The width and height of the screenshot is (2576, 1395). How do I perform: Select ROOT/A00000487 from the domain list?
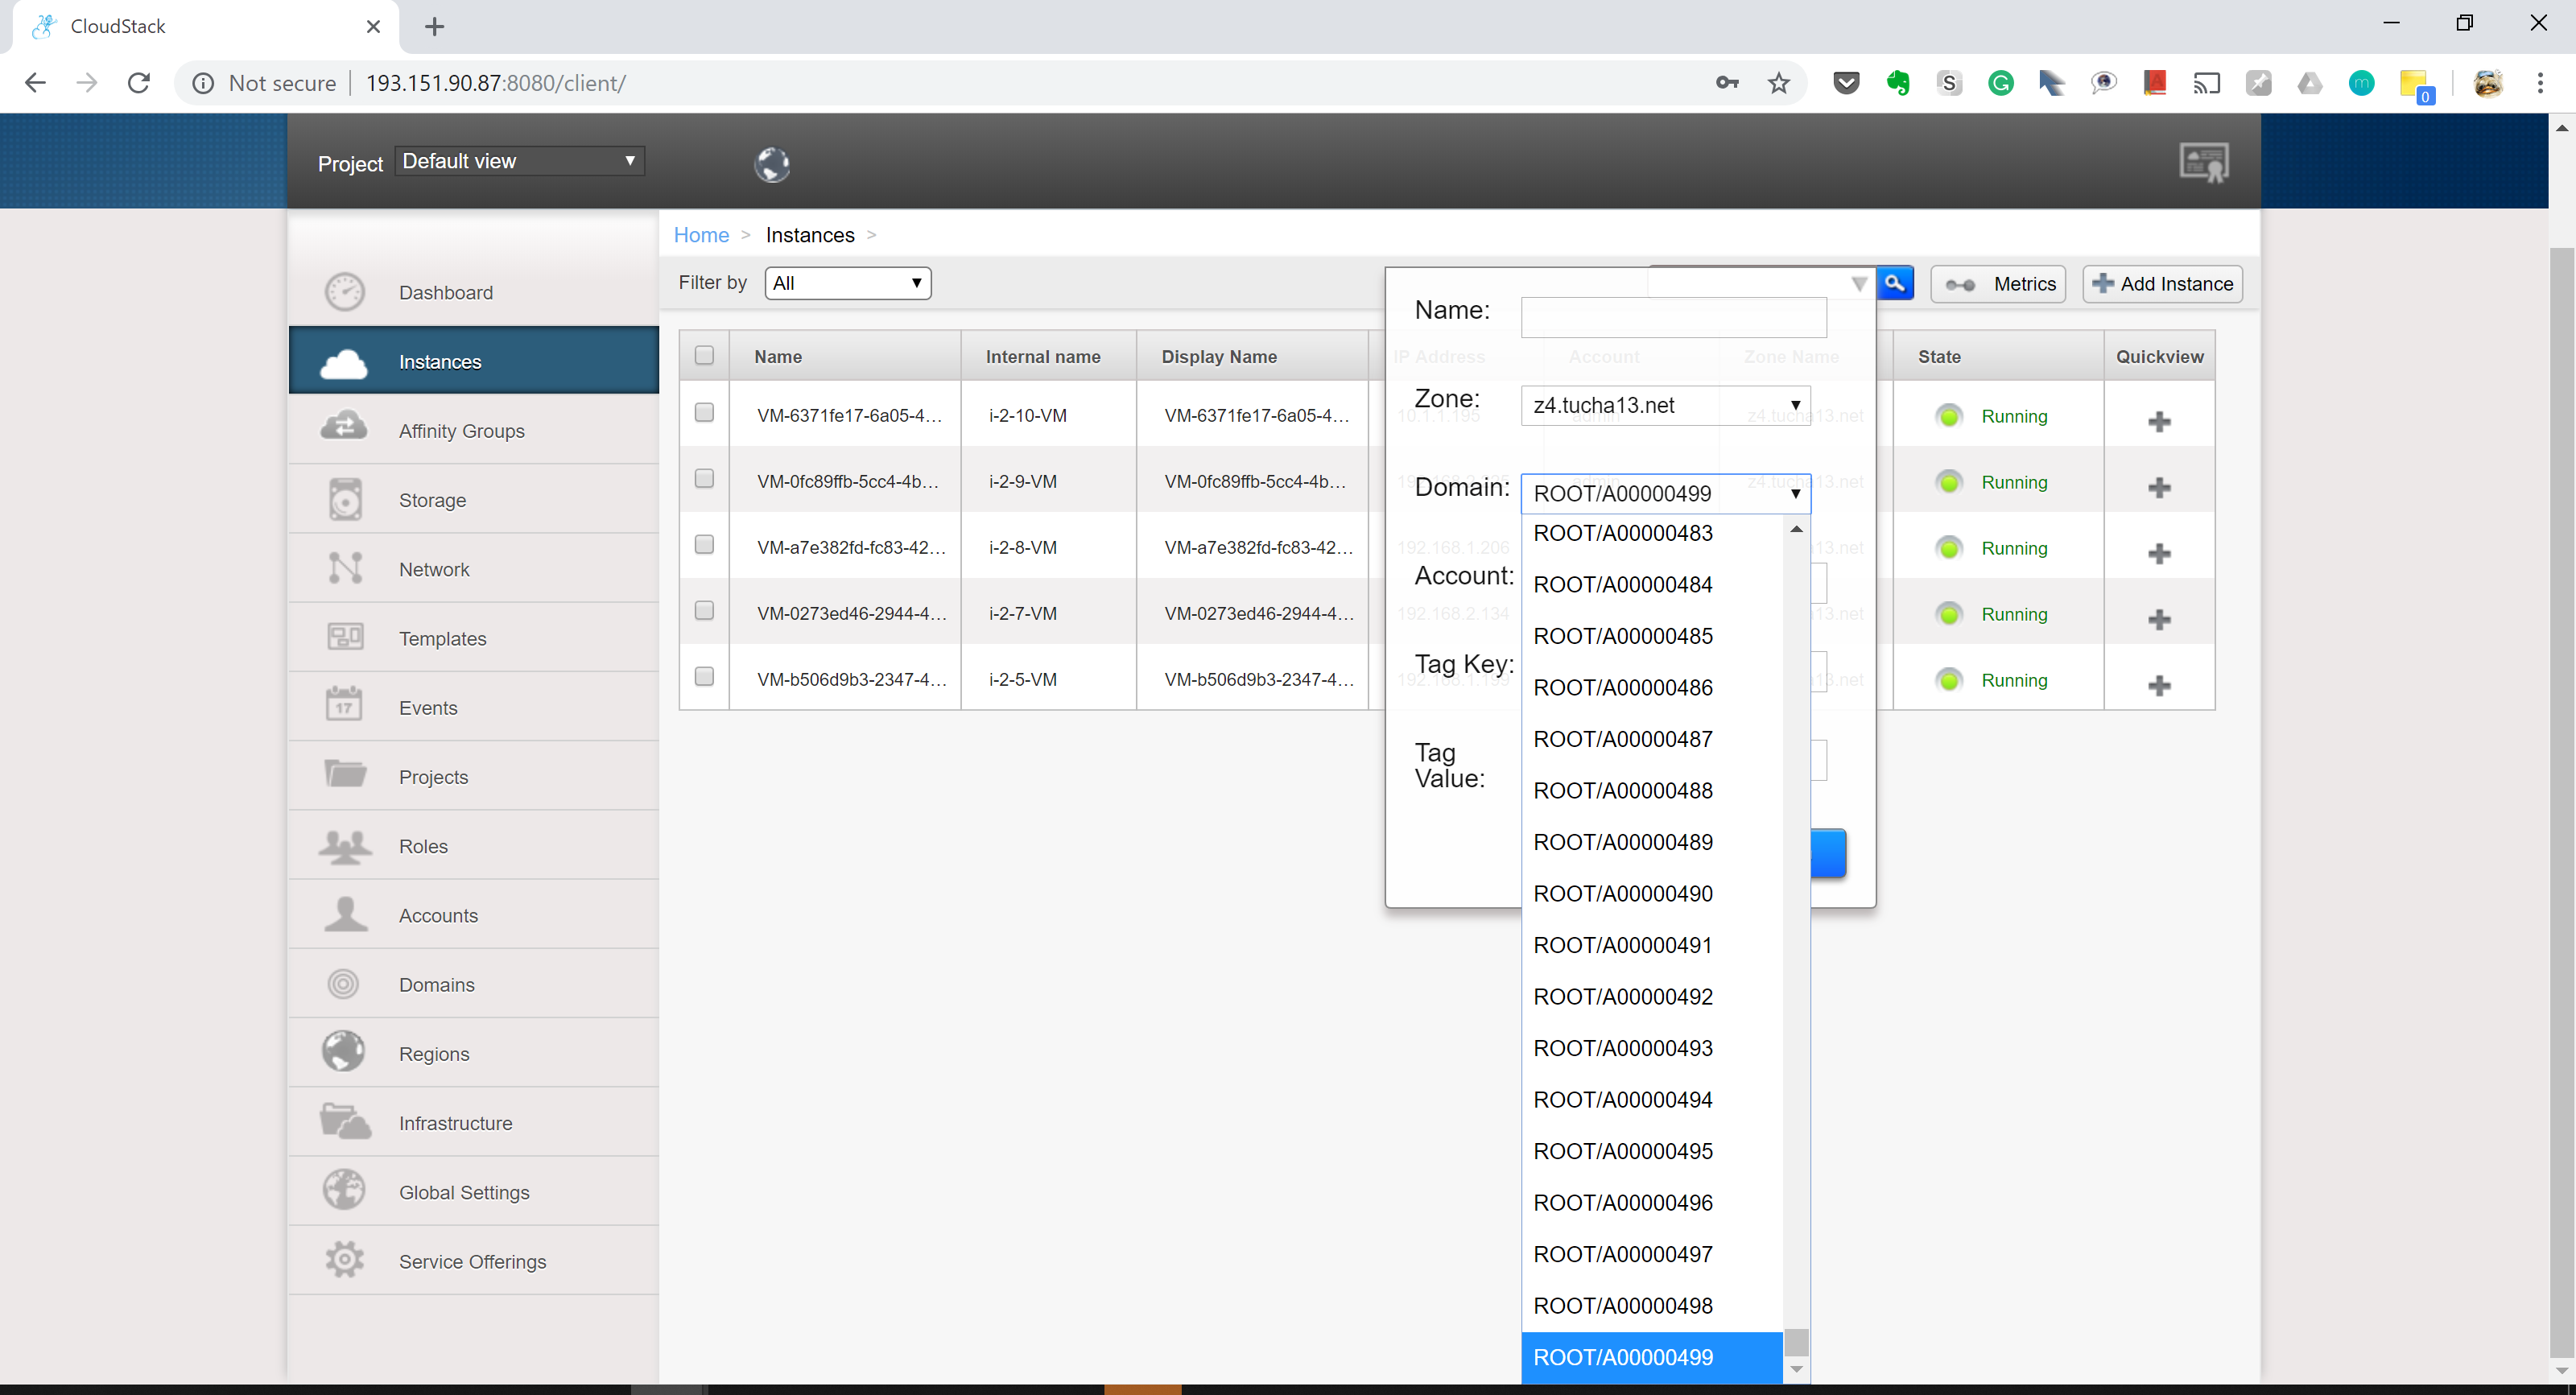click(1652, 739)
